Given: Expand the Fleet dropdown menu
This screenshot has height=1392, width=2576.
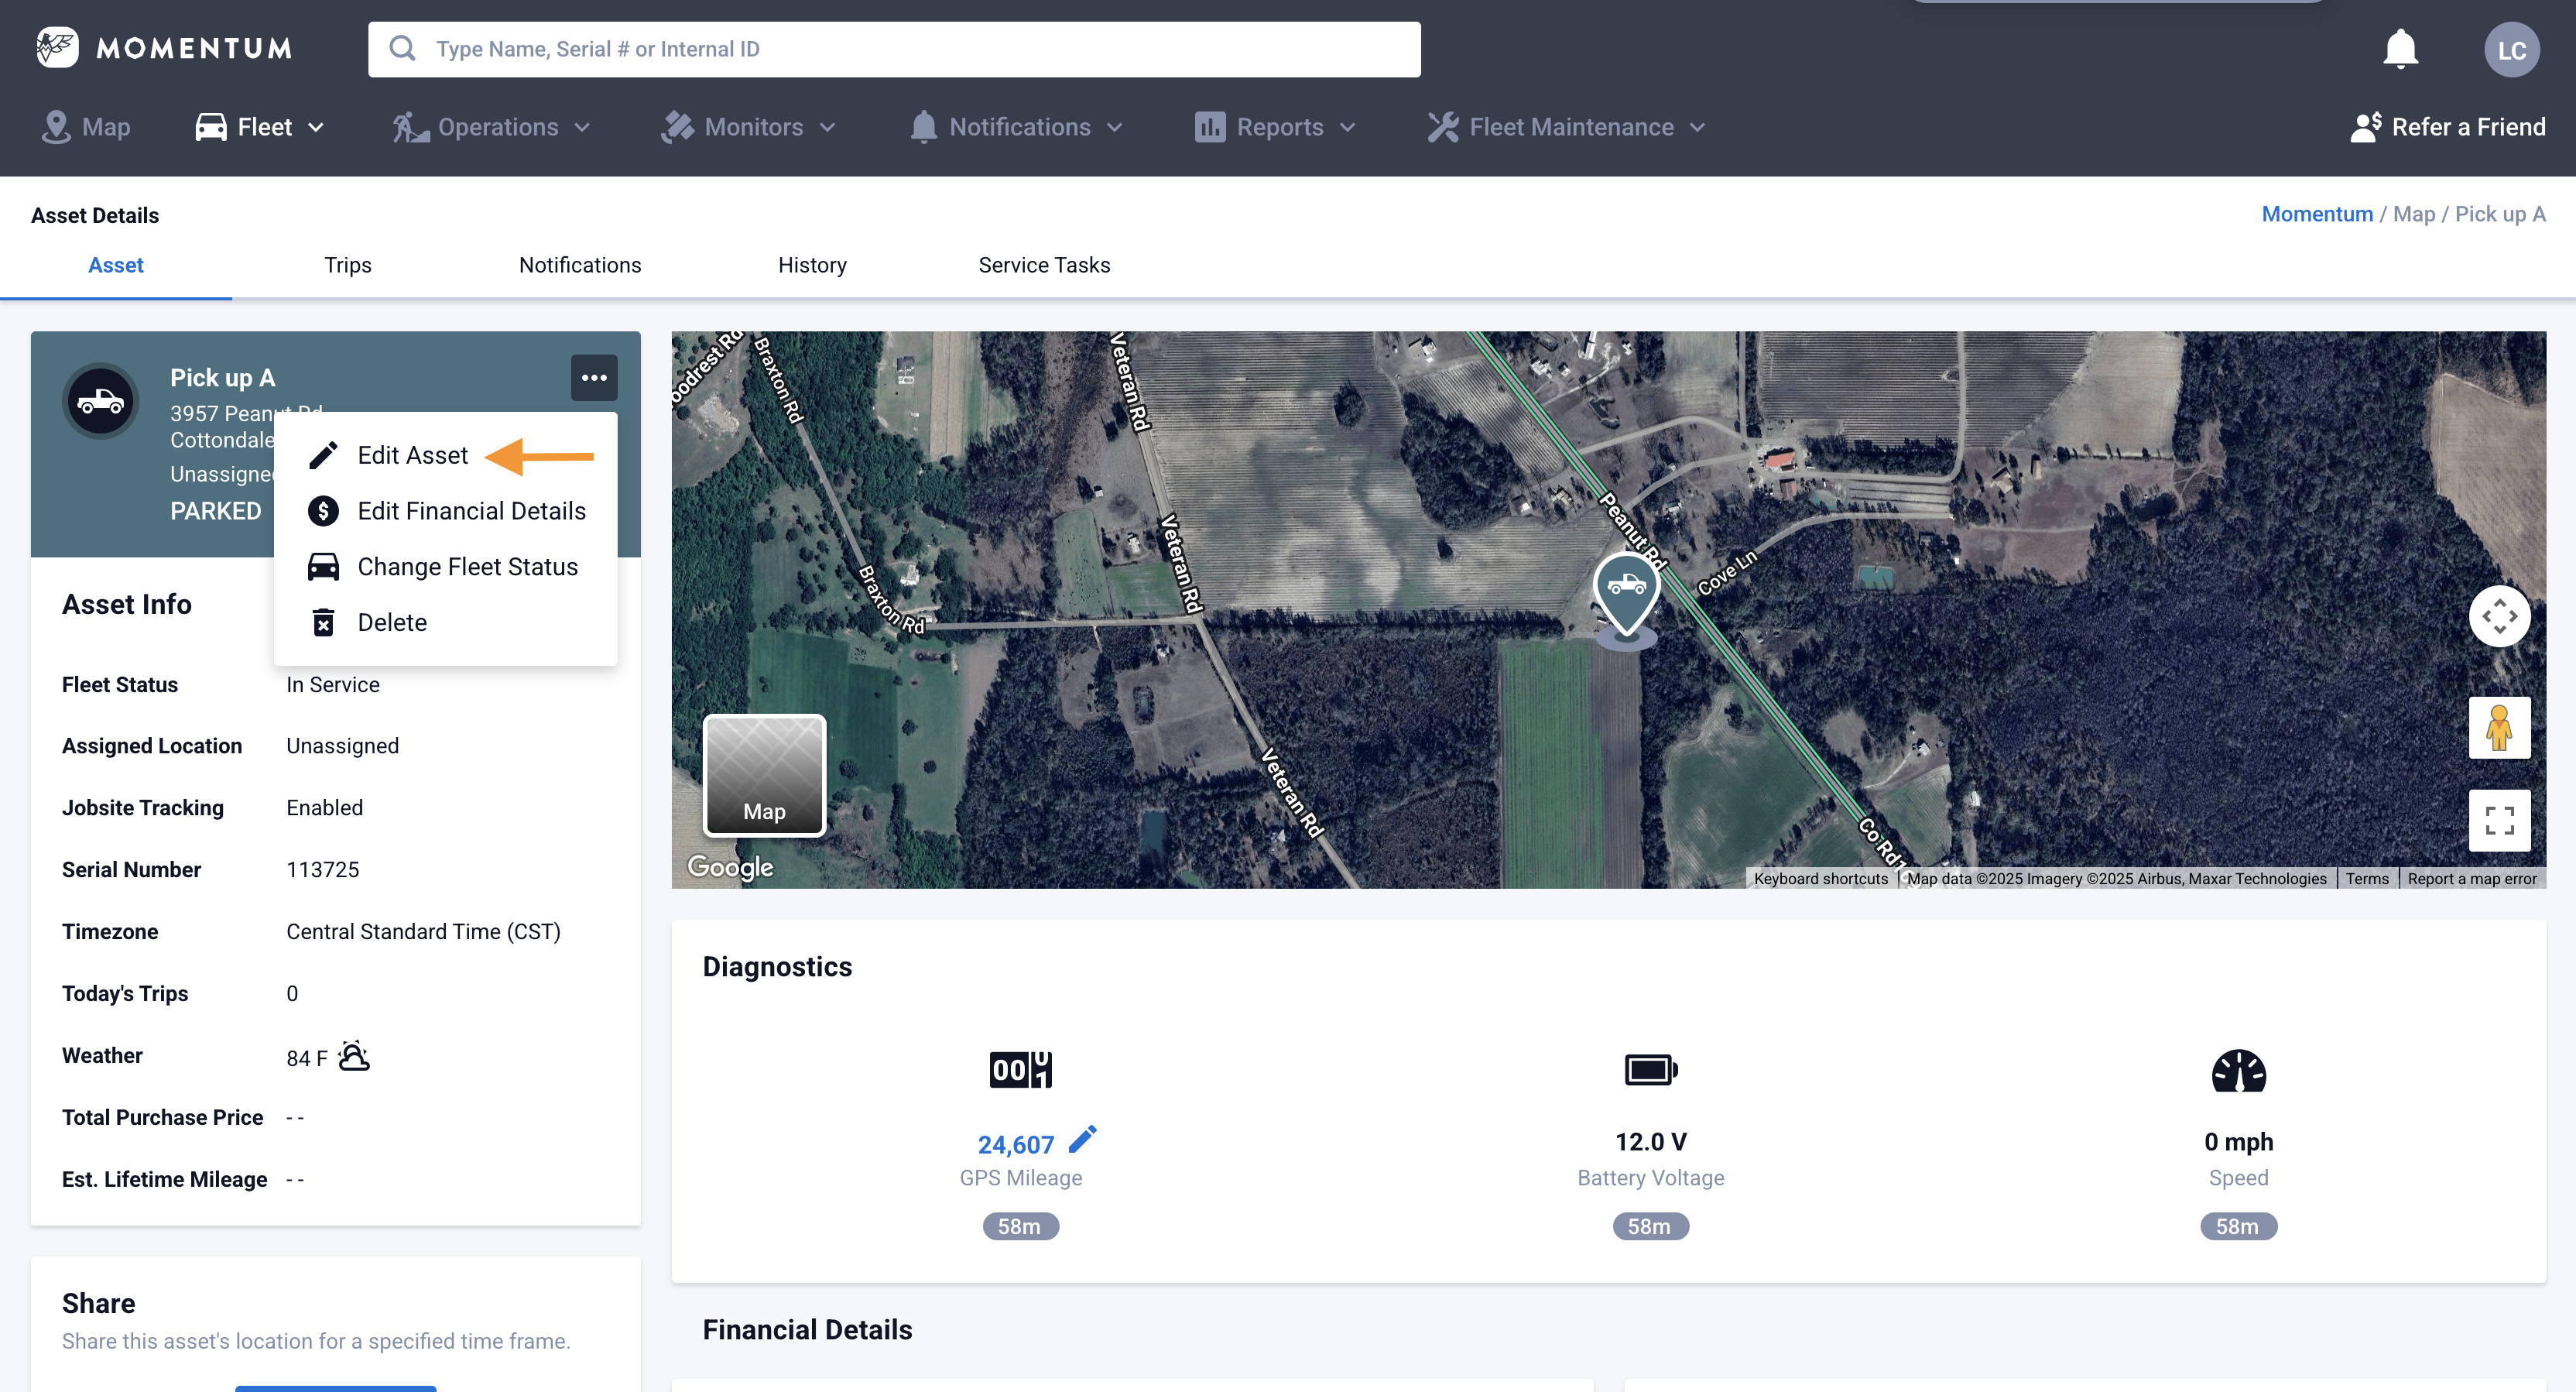Looking at the screenshot, I should tap(260, 127).
